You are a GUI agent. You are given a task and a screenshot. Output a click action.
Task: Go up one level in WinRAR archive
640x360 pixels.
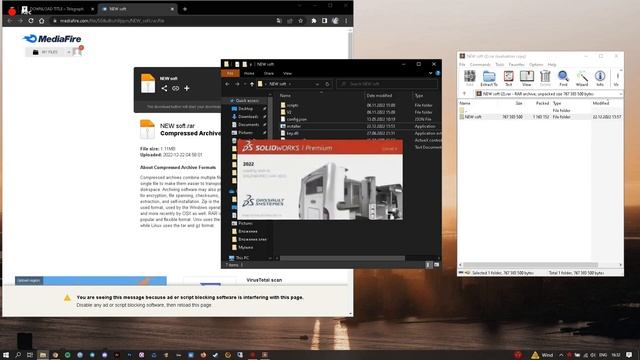[x=464, y=94]
